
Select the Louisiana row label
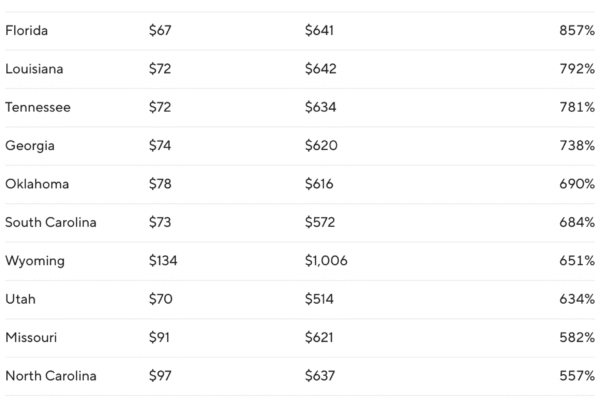click(x=33, y=69)
